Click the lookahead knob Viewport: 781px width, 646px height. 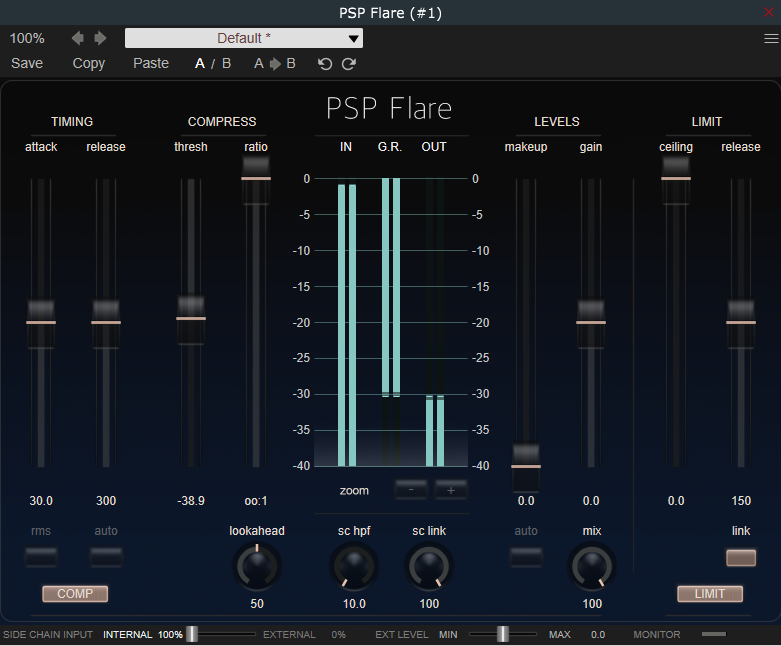257,567
